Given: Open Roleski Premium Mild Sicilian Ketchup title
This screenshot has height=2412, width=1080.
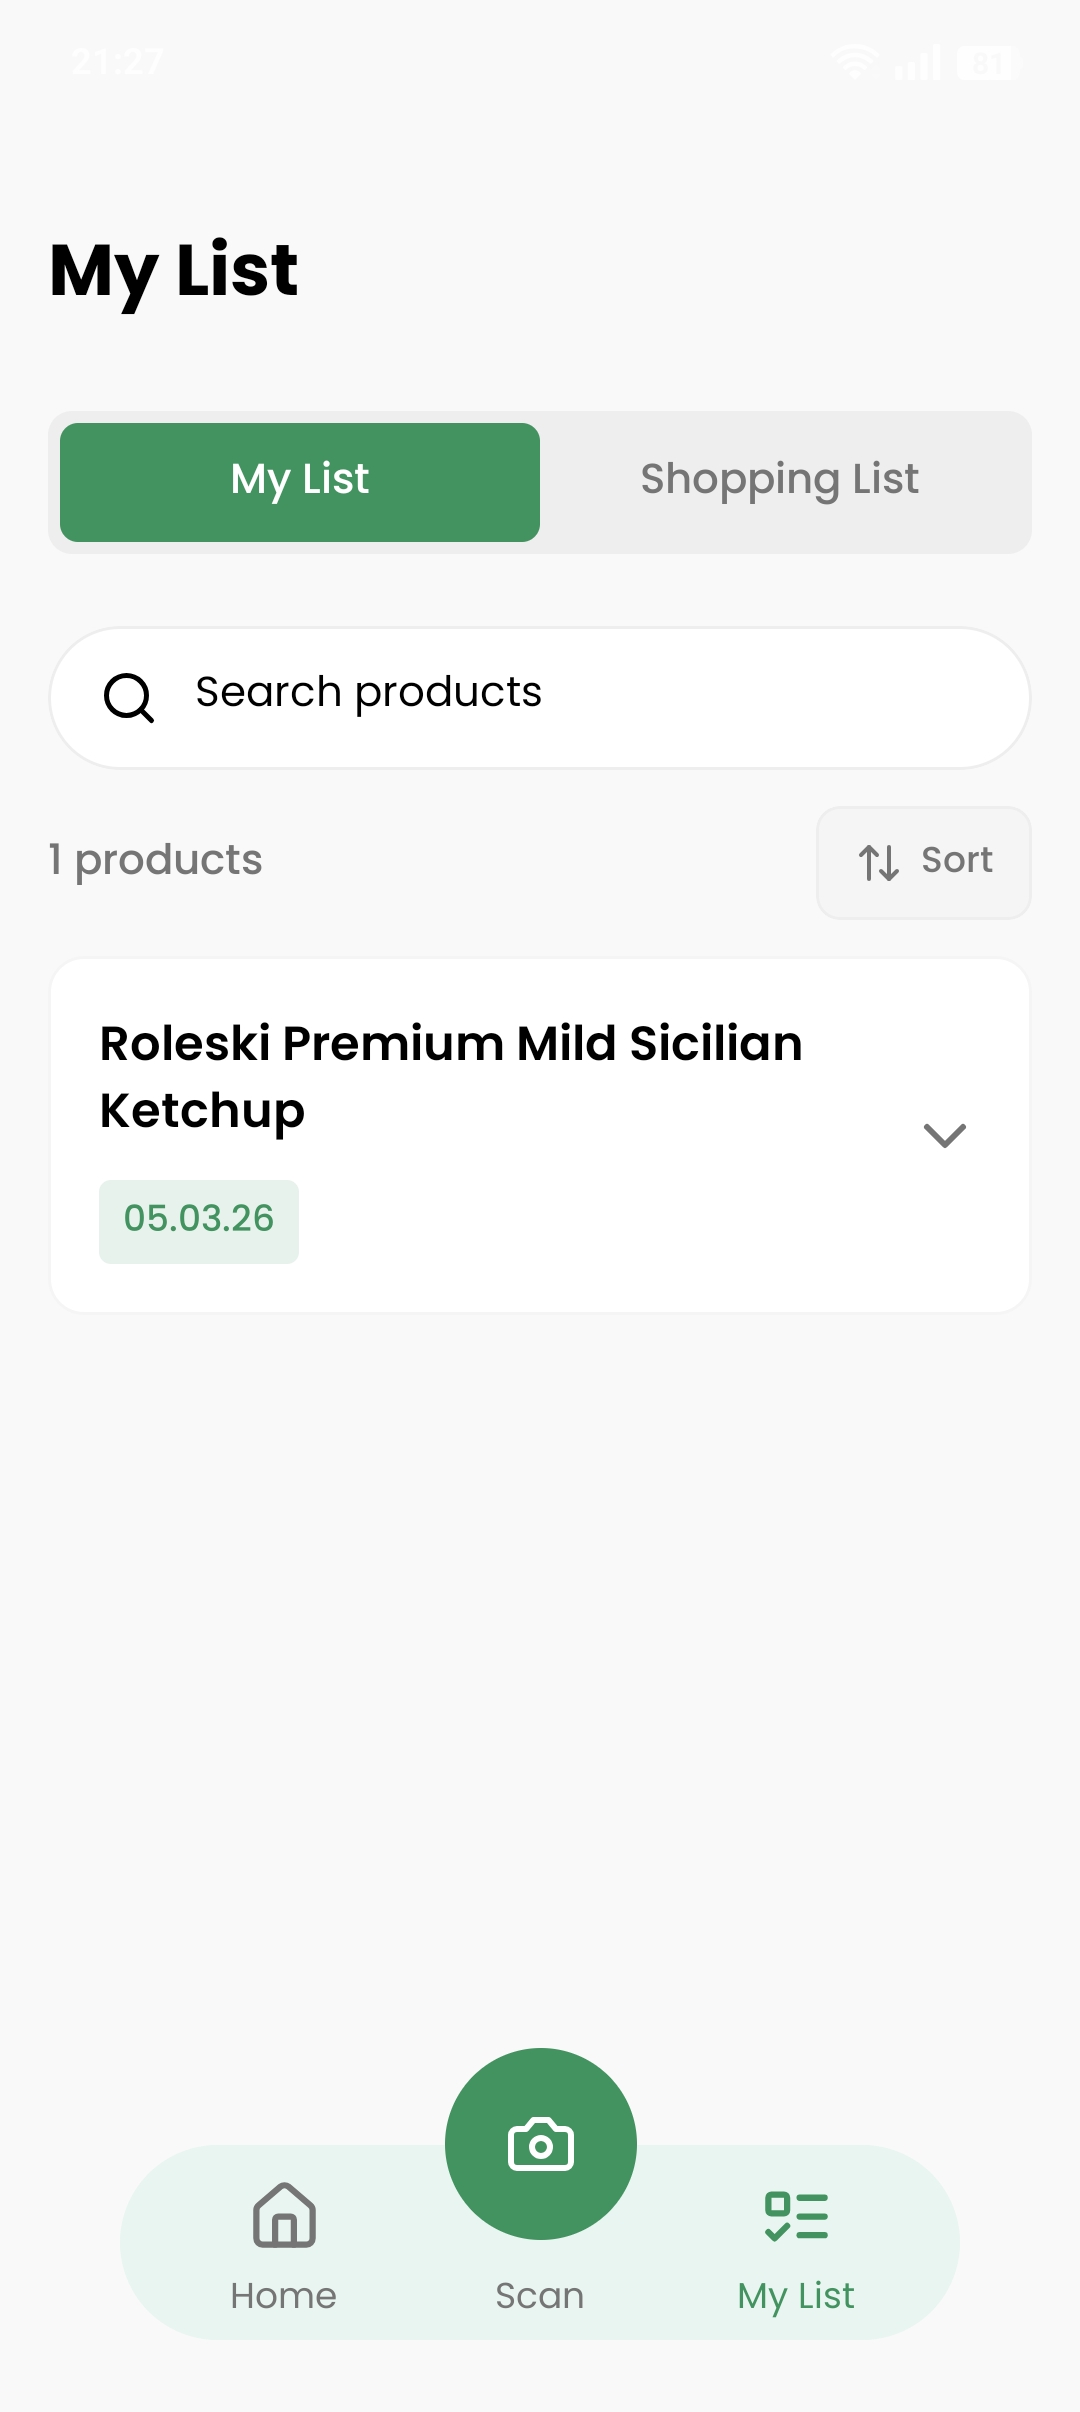Looking at the screenshot, I should [451, 1077].
